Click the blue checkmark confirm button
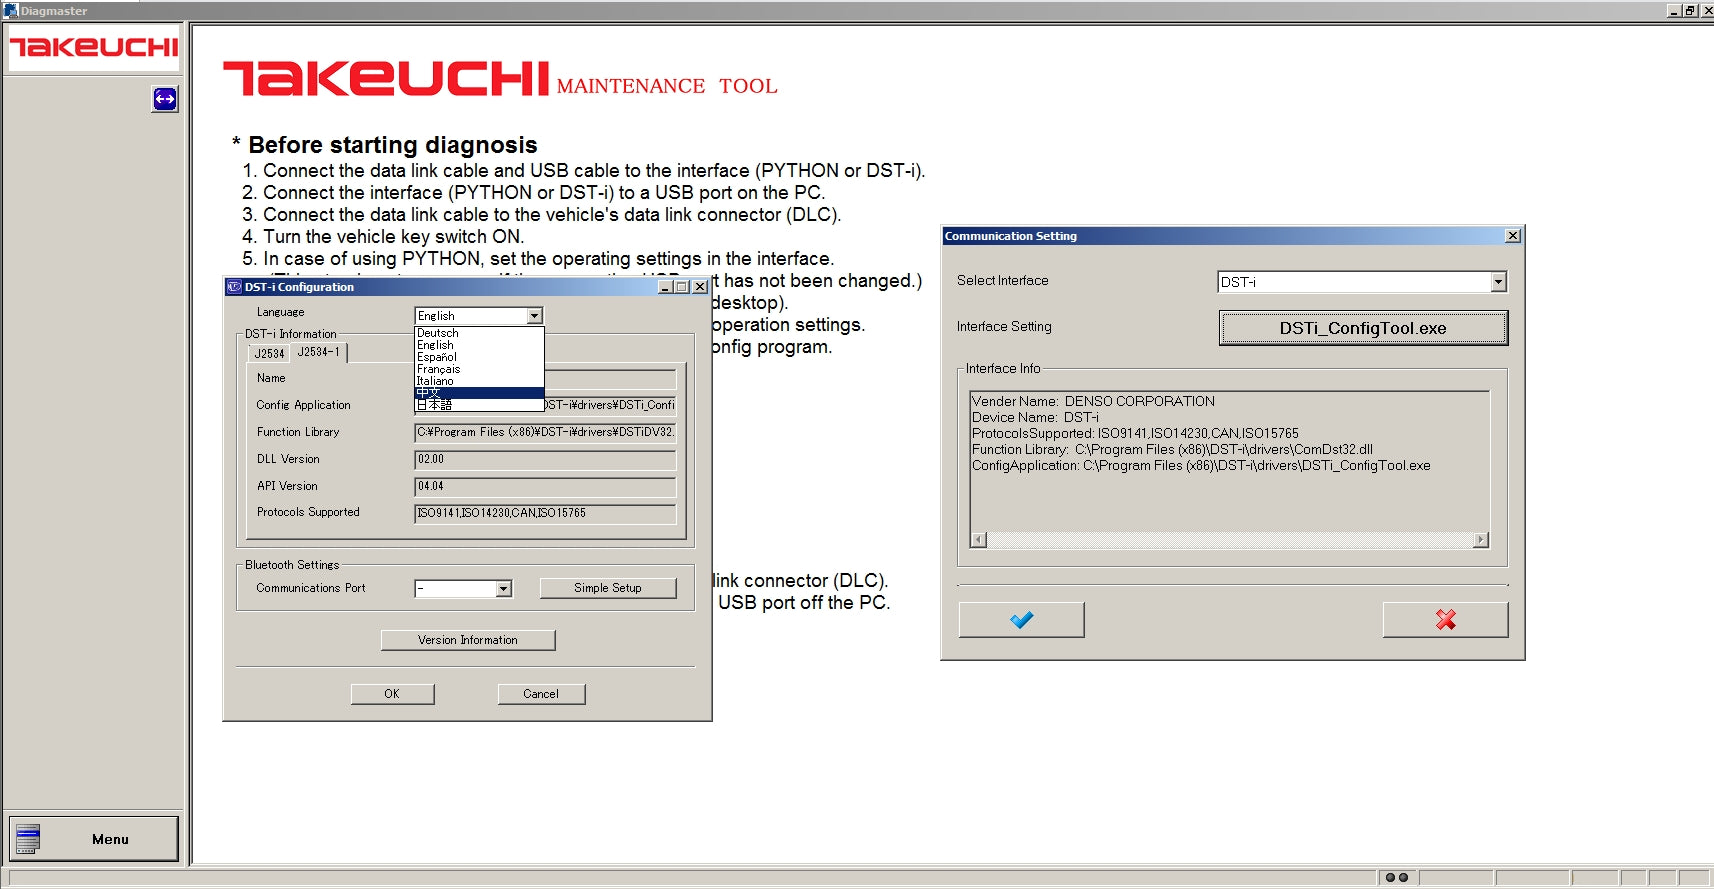1714x889 pixels. click(1021, 620)
